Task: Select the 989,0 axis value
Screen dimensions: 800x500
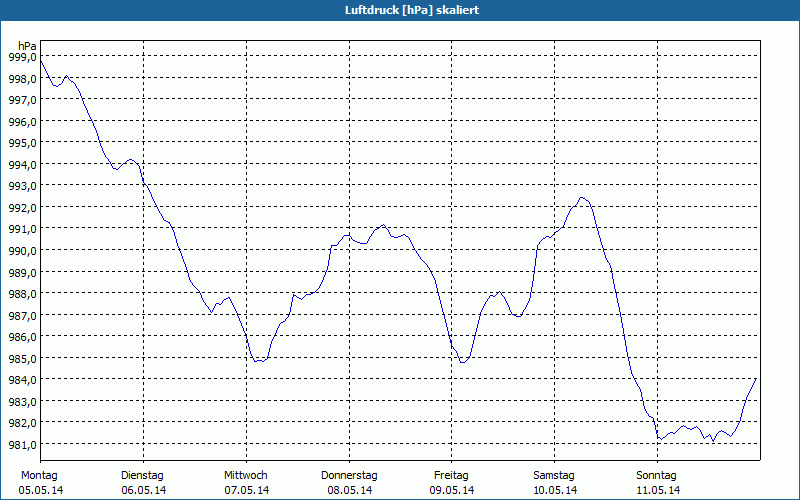Action: (22, 272)
